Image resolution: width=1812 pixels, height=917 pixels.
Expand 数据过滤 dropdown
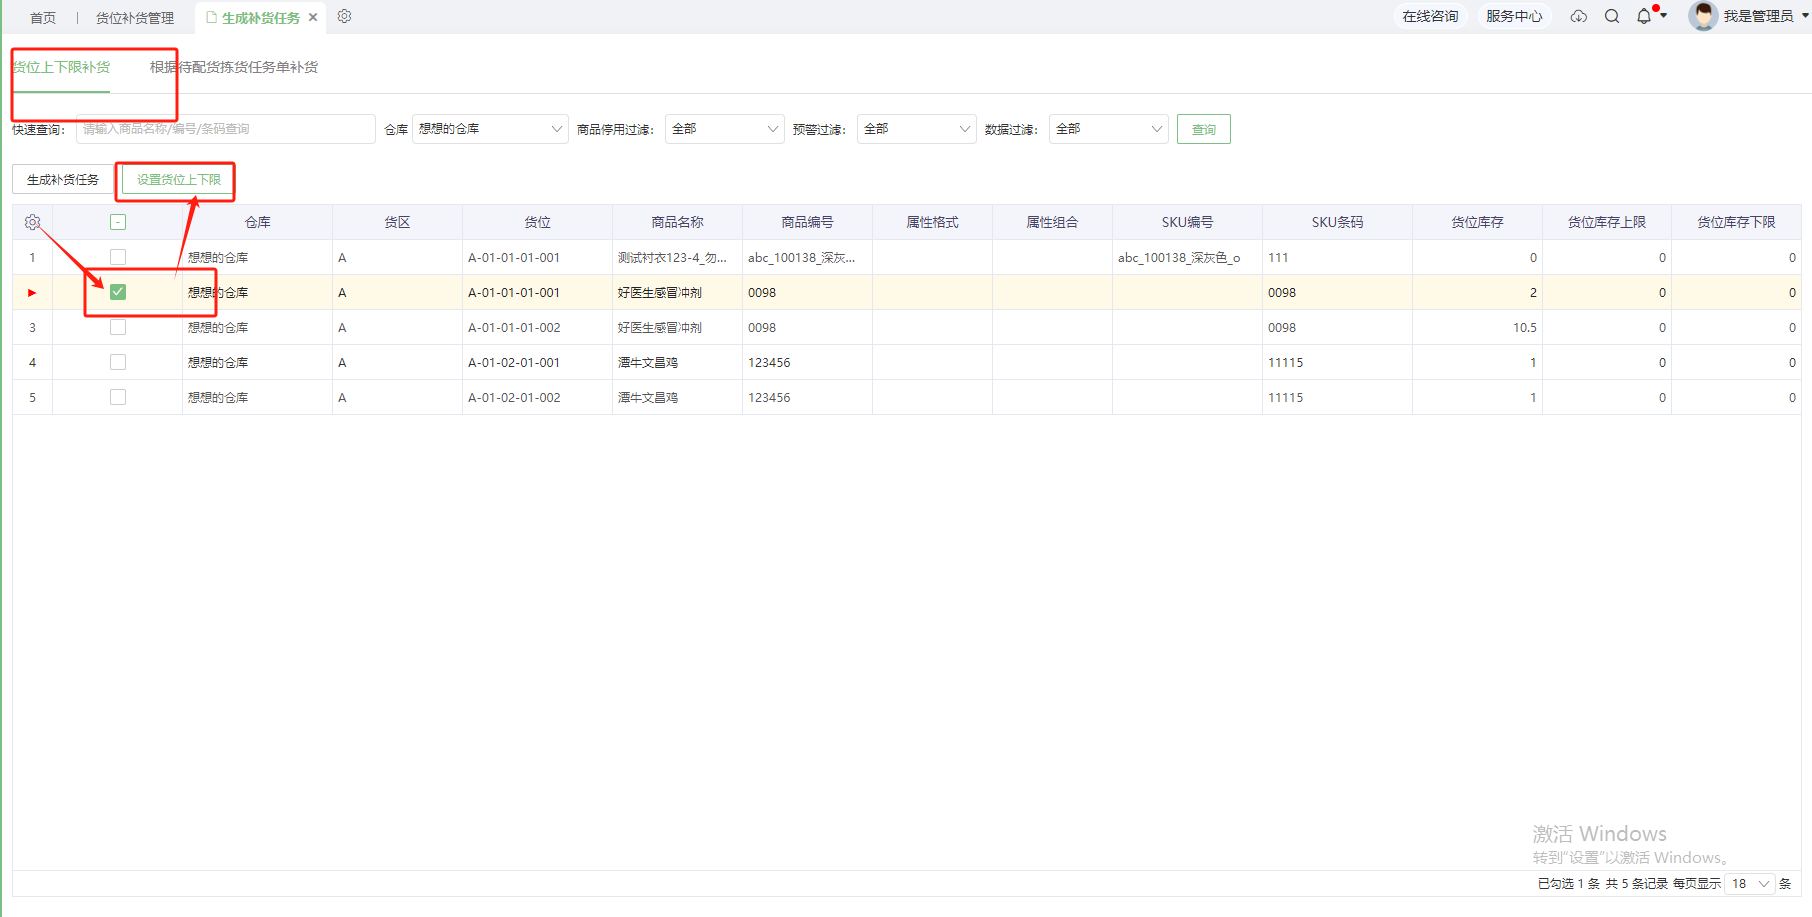pos(1108,129)
